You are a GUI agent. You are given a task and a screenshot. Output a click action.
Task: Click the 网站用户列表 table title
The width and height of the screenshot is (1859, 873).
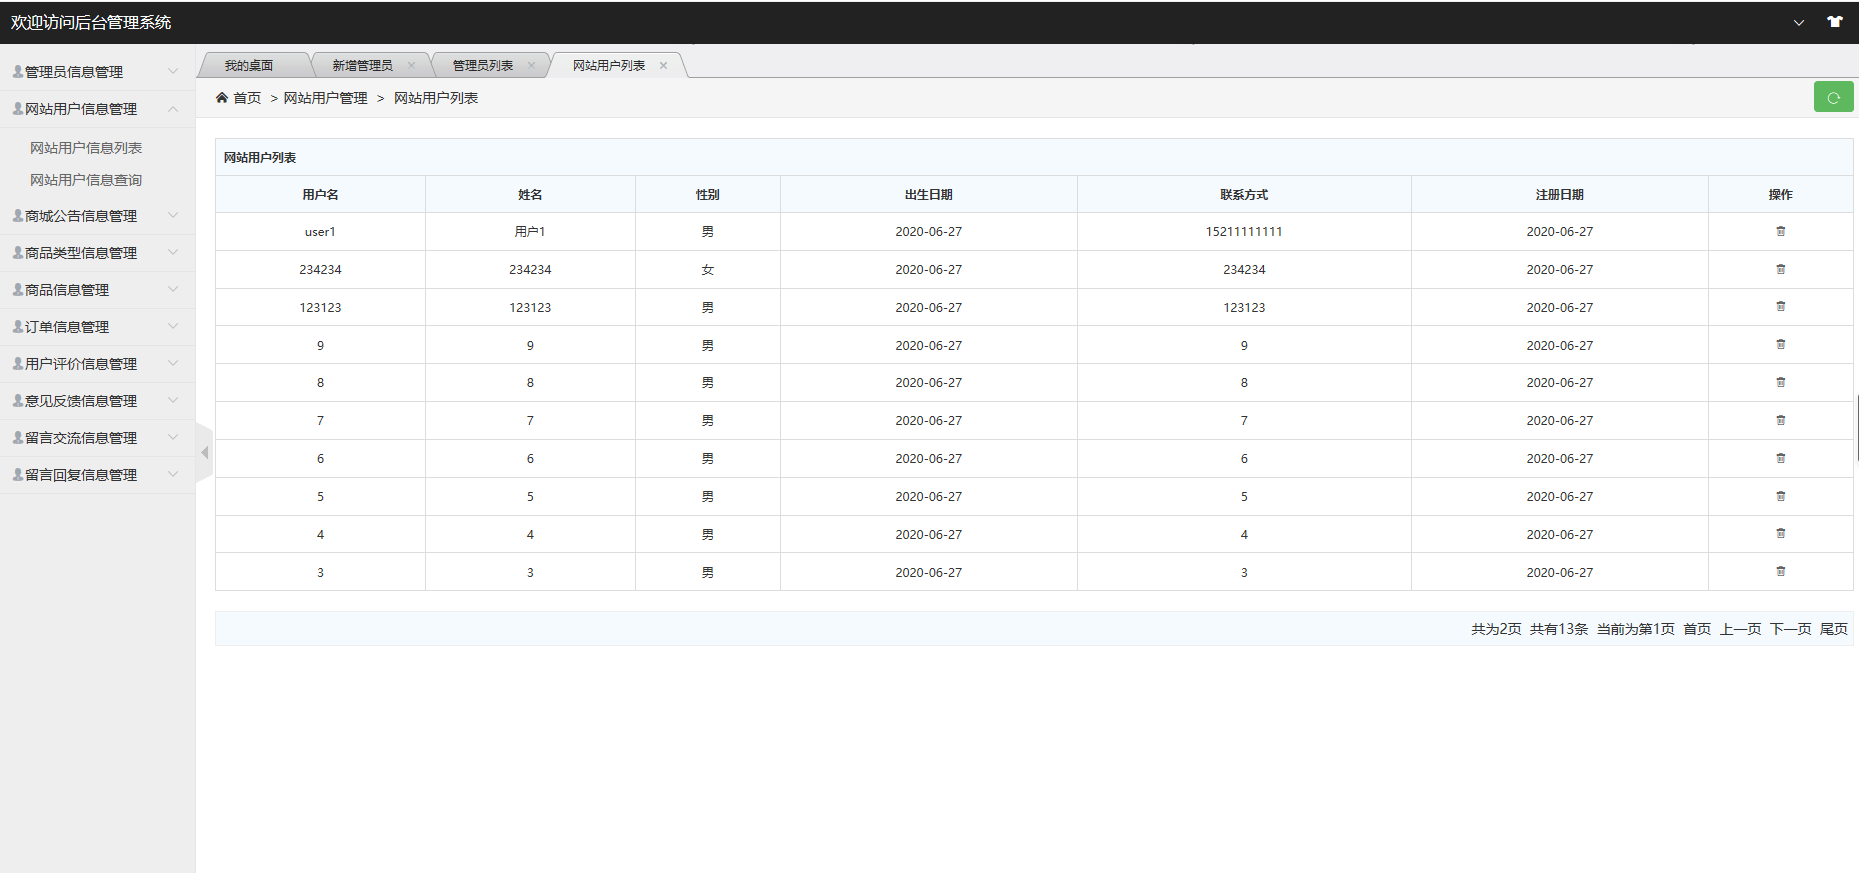point(260,158)
